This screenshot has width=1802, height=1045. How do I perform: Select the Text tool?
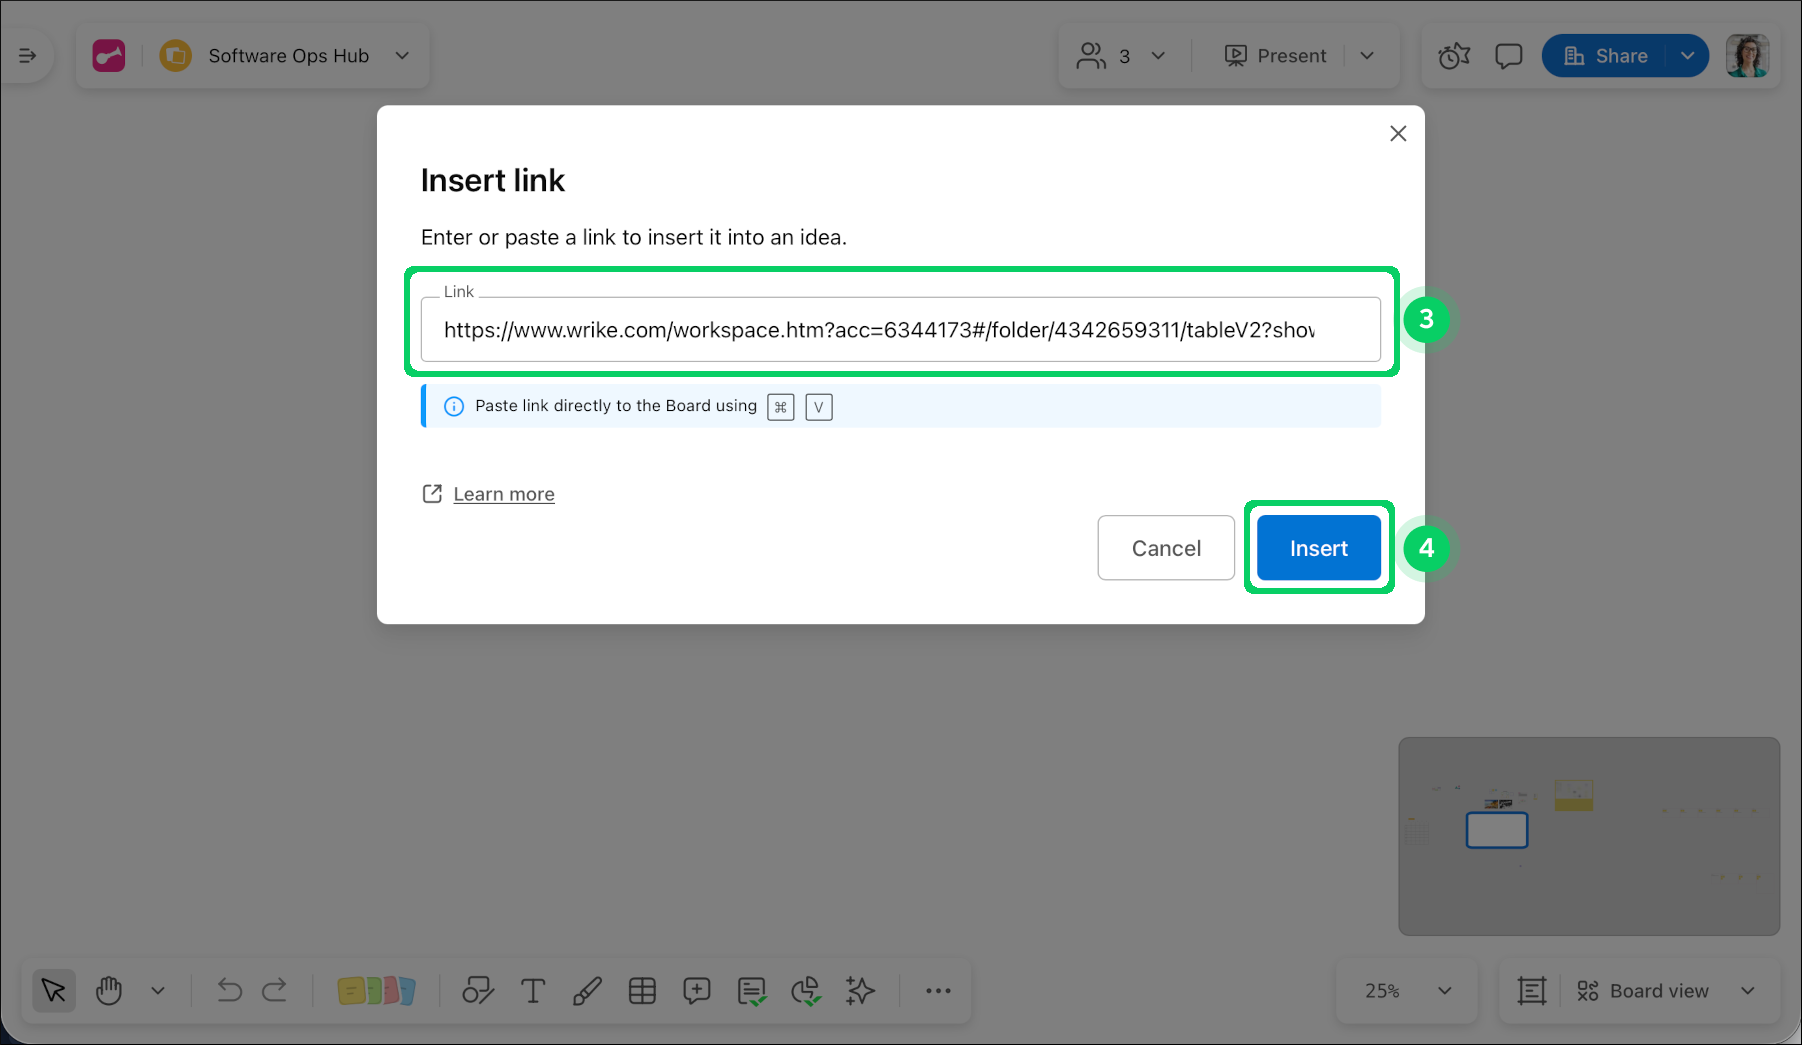533,991
